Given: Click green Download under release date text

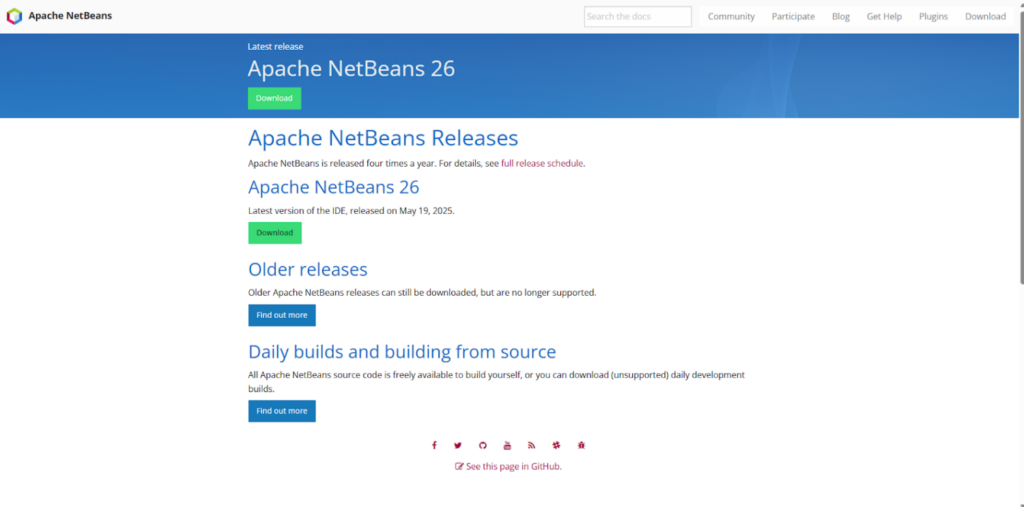Looking at the screenshot, I should pyautogui.click(x=274, y=233).
